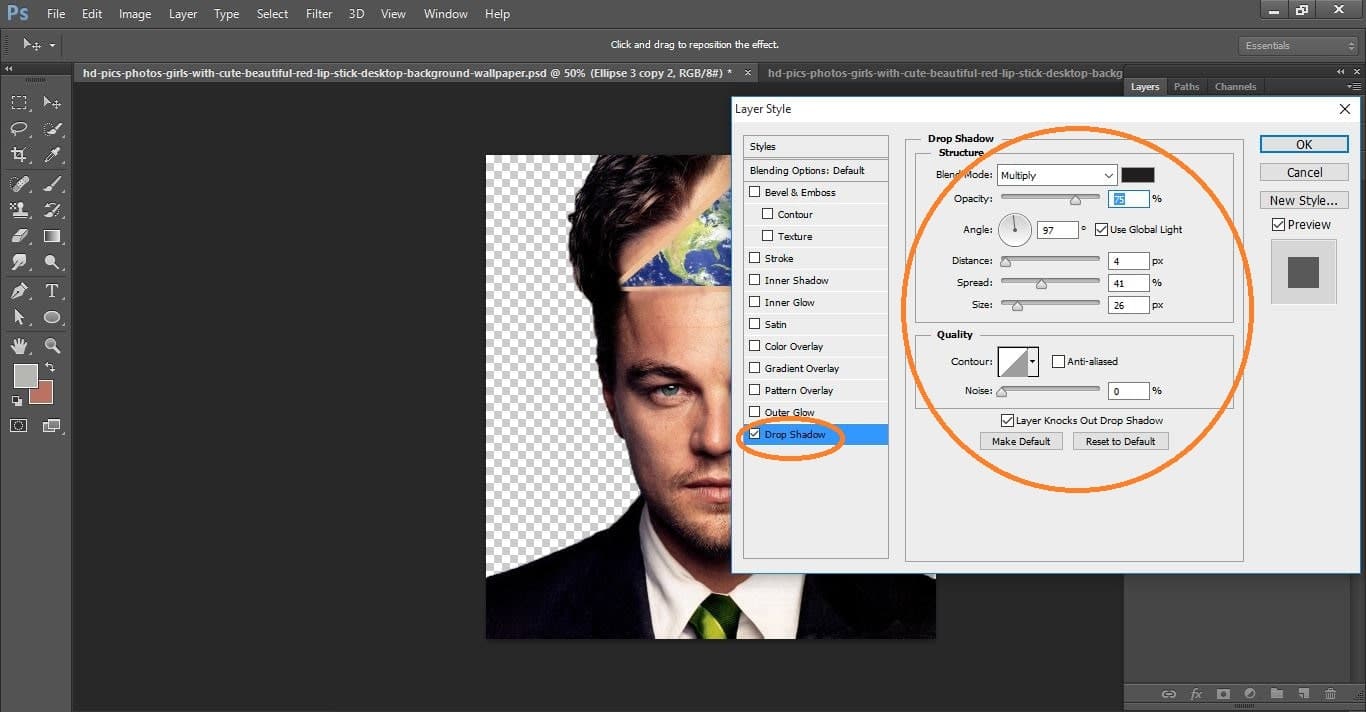The image size is (1366, 712).
Task: Select the Pen tool
Action: pyautogui.click(x=18, y=290)
